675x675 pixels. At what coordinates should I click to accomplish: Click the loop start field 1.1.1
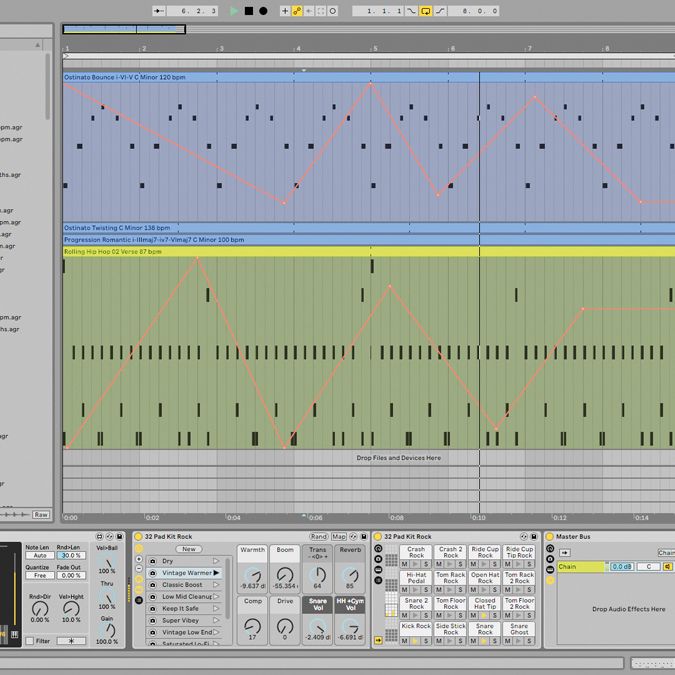[378, 11]
